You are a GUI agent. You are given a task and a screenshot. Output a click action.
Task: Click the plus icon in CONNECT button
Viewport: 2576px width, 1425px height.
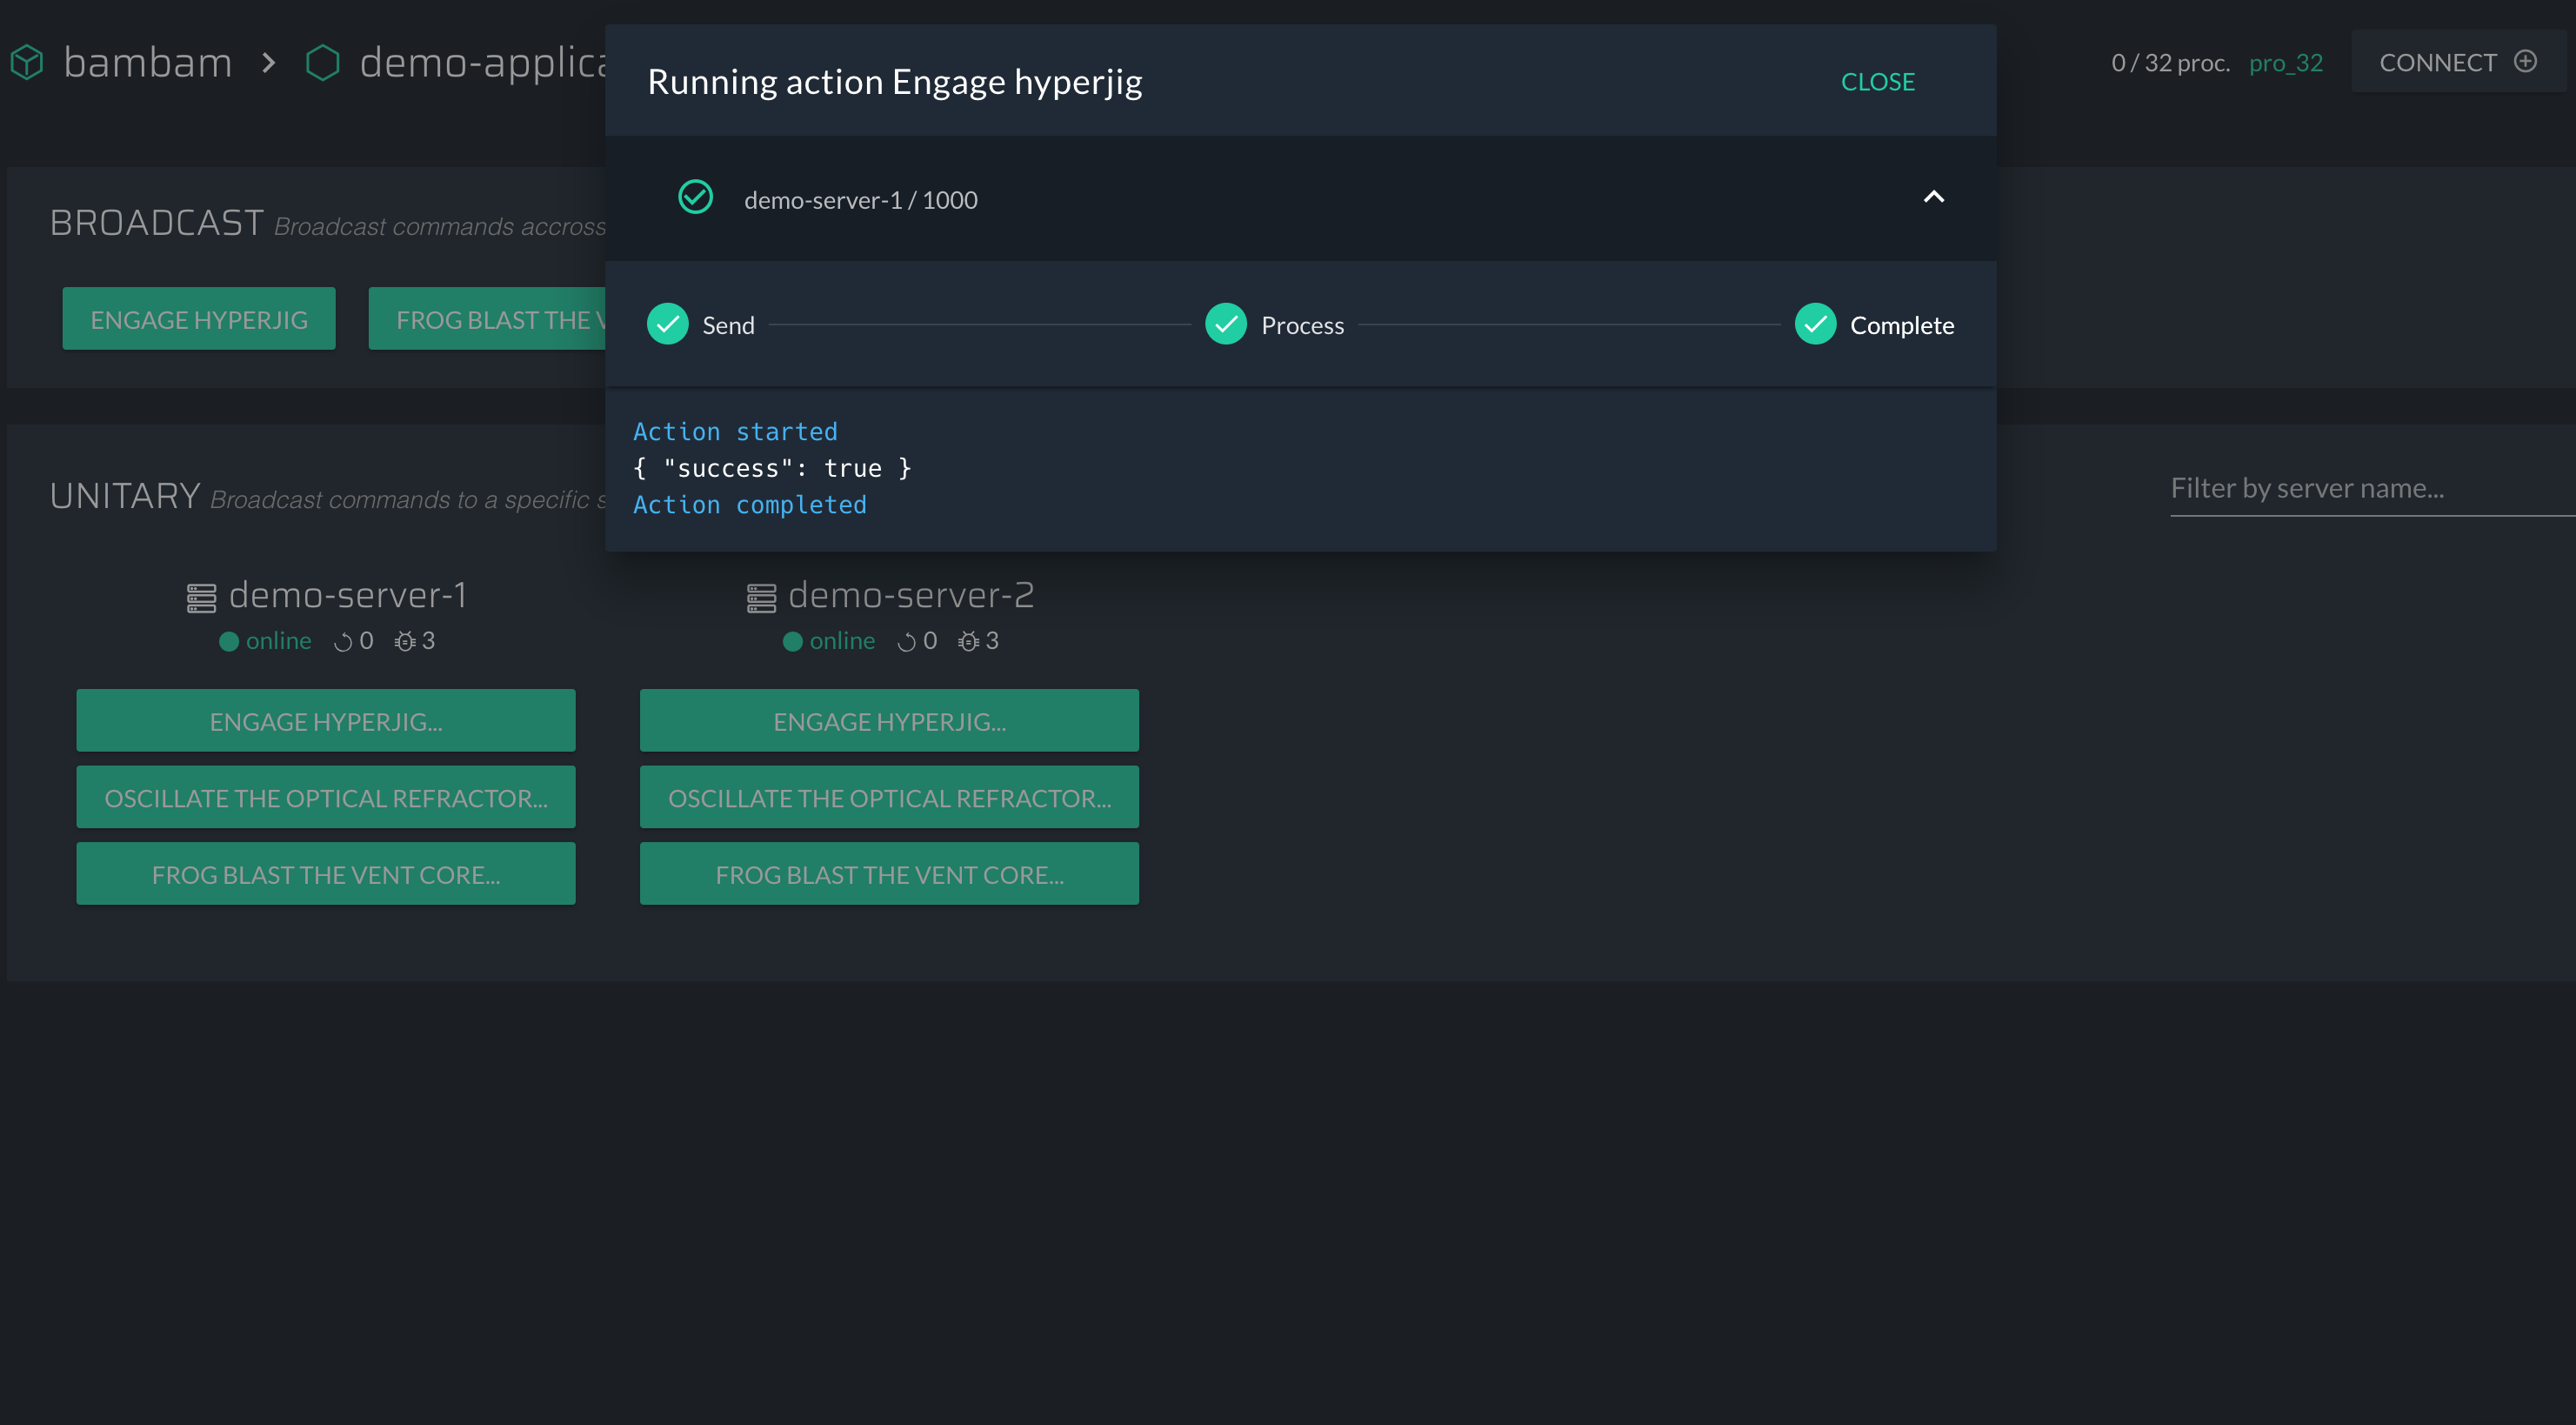tap(2525, 62)
